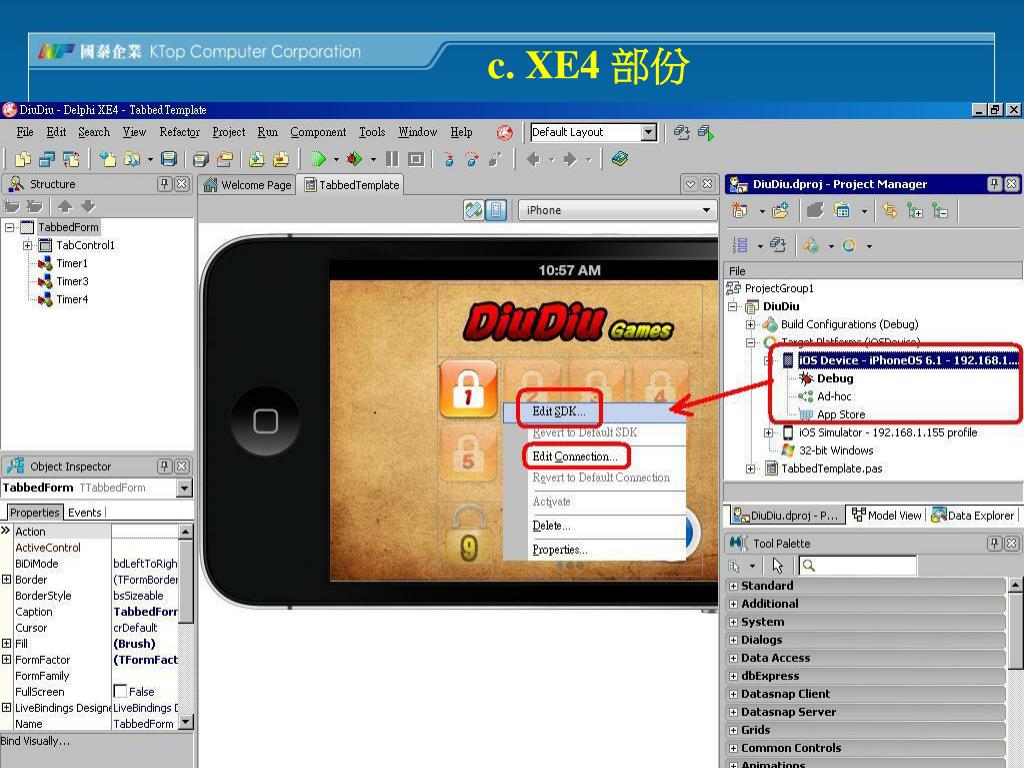Click the Program Reset stop icon
Image resolution: width=1024 pixels, height=768 pixels.
click(415, 159)
